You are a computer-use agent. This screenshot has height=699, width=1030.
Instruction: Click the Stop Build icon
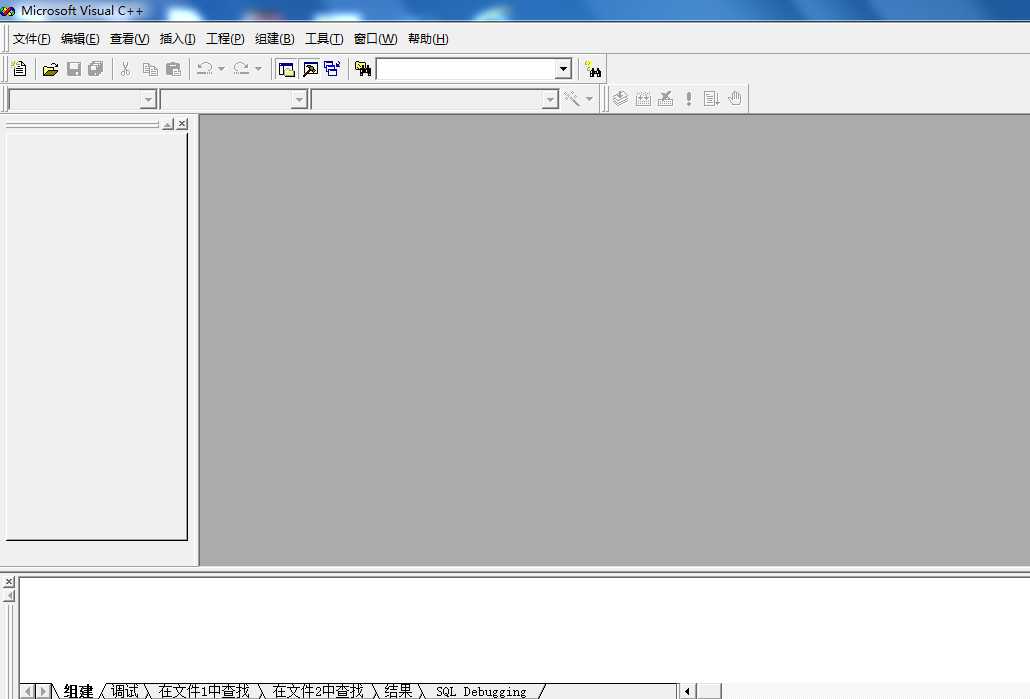665,99
